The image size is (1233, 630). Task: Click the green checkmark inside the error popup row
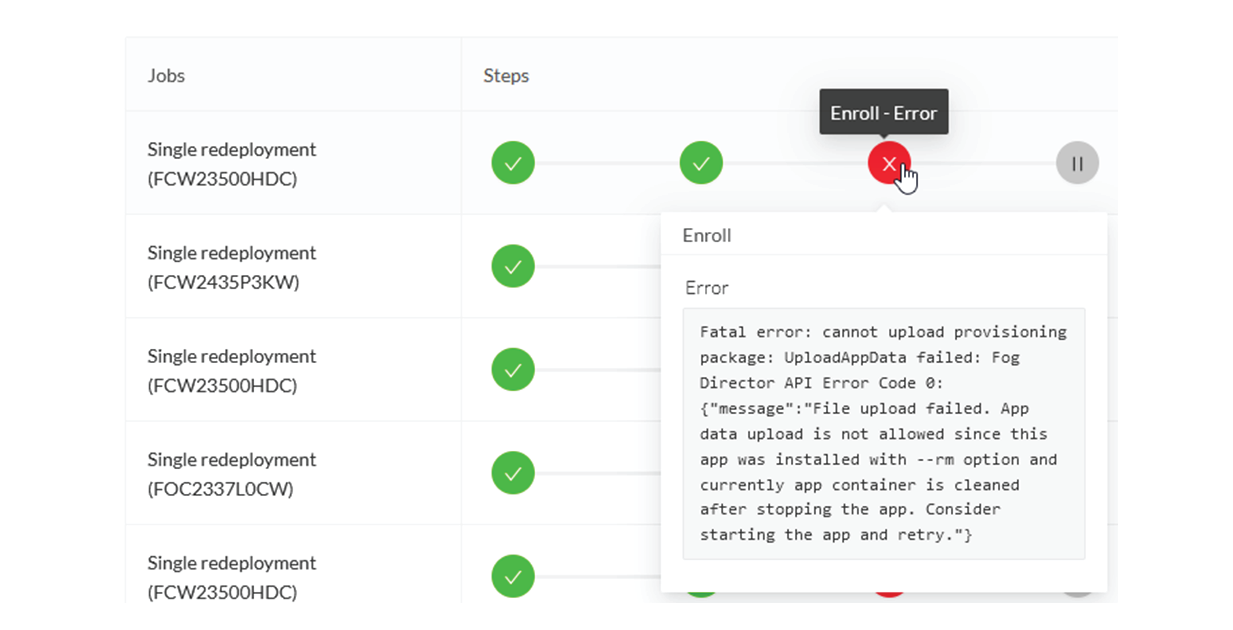[701, 594]
